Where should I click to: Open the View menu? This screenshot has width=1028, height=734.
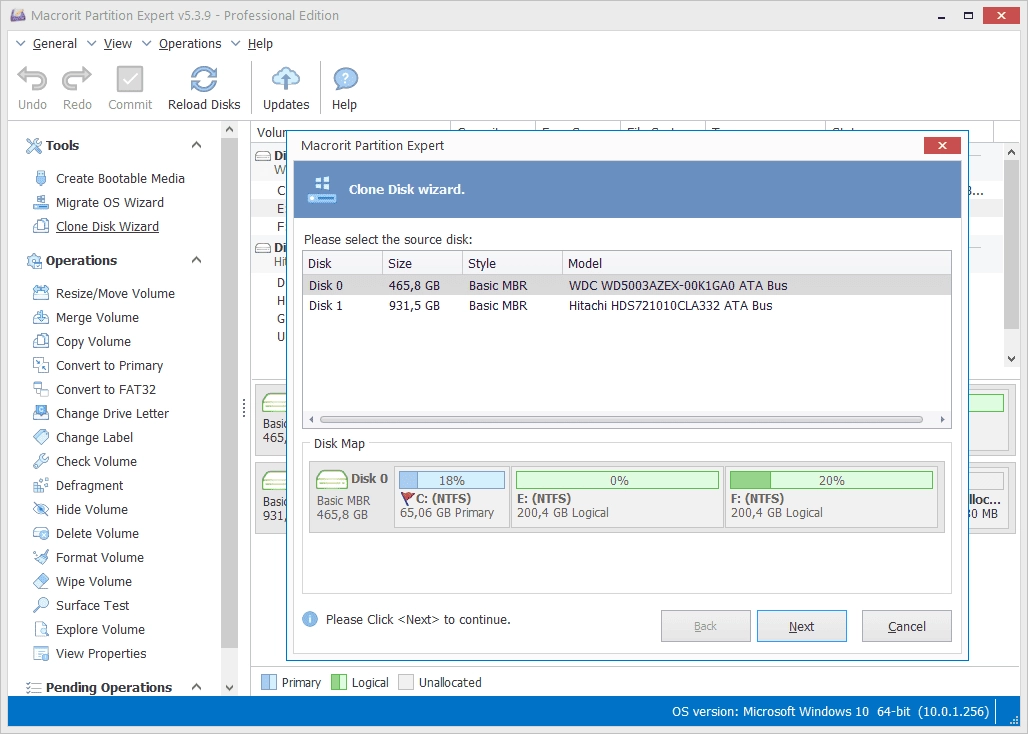[118, 43]
